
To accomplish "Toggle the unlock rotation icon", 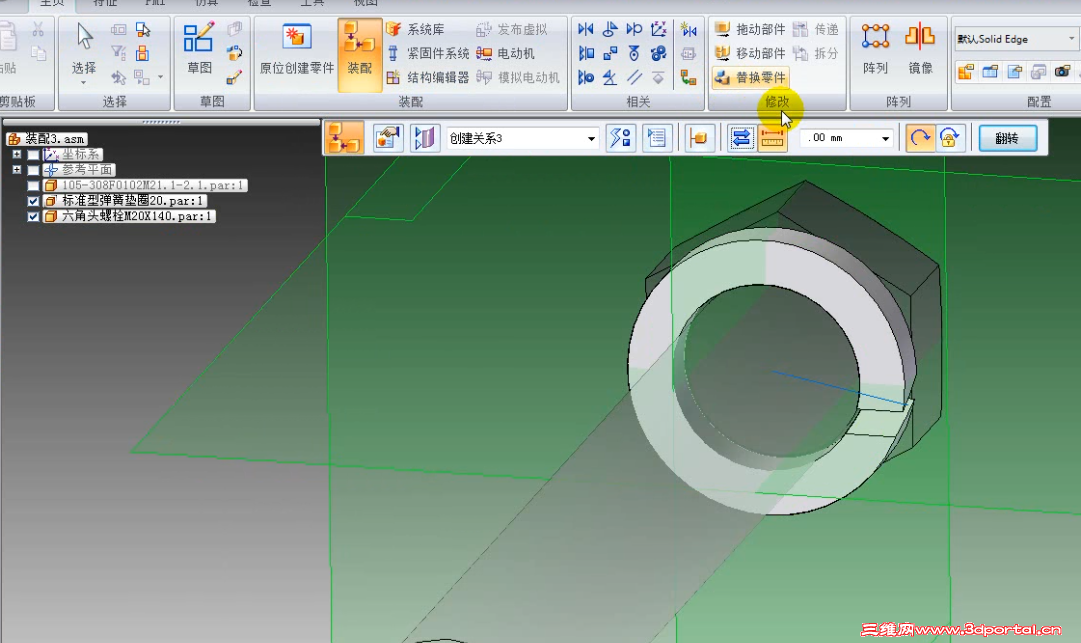I will click(x=920, y=138).
